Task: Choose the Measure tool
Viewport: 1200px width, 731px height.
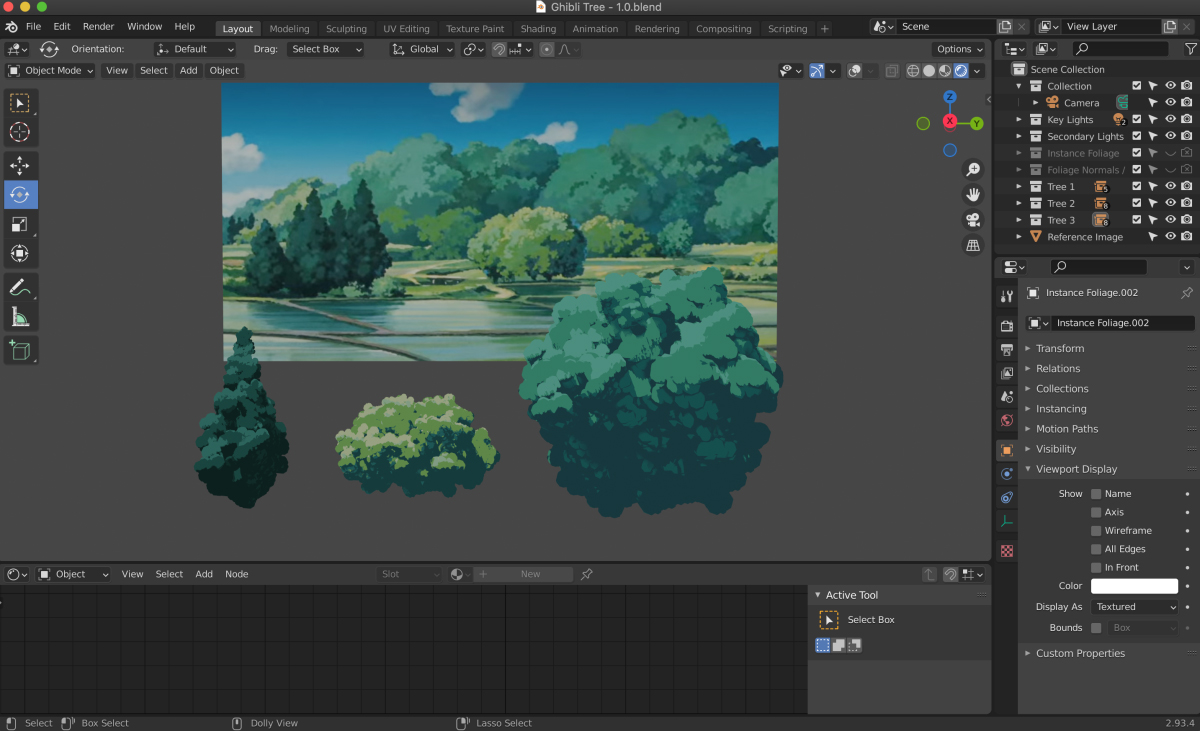Action: (20, 317)
